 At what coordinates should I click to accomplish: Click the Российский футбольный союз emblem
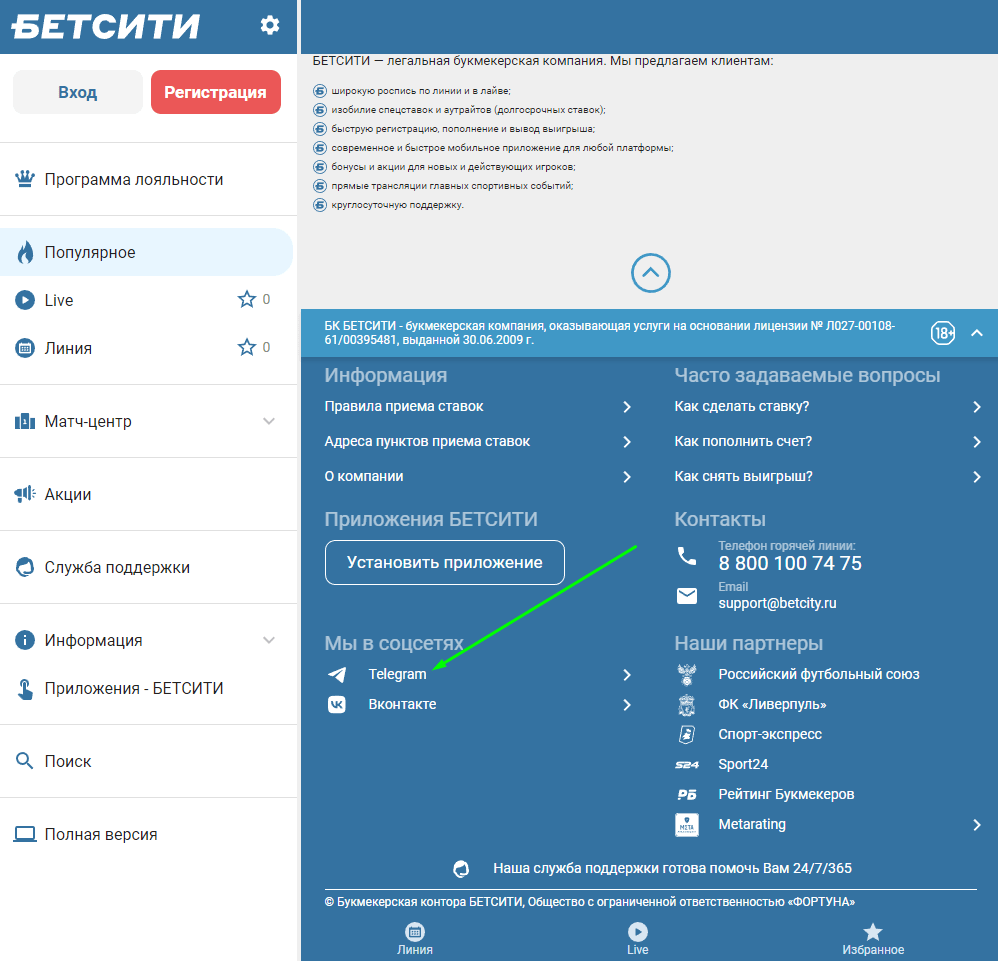click(687, 674)
